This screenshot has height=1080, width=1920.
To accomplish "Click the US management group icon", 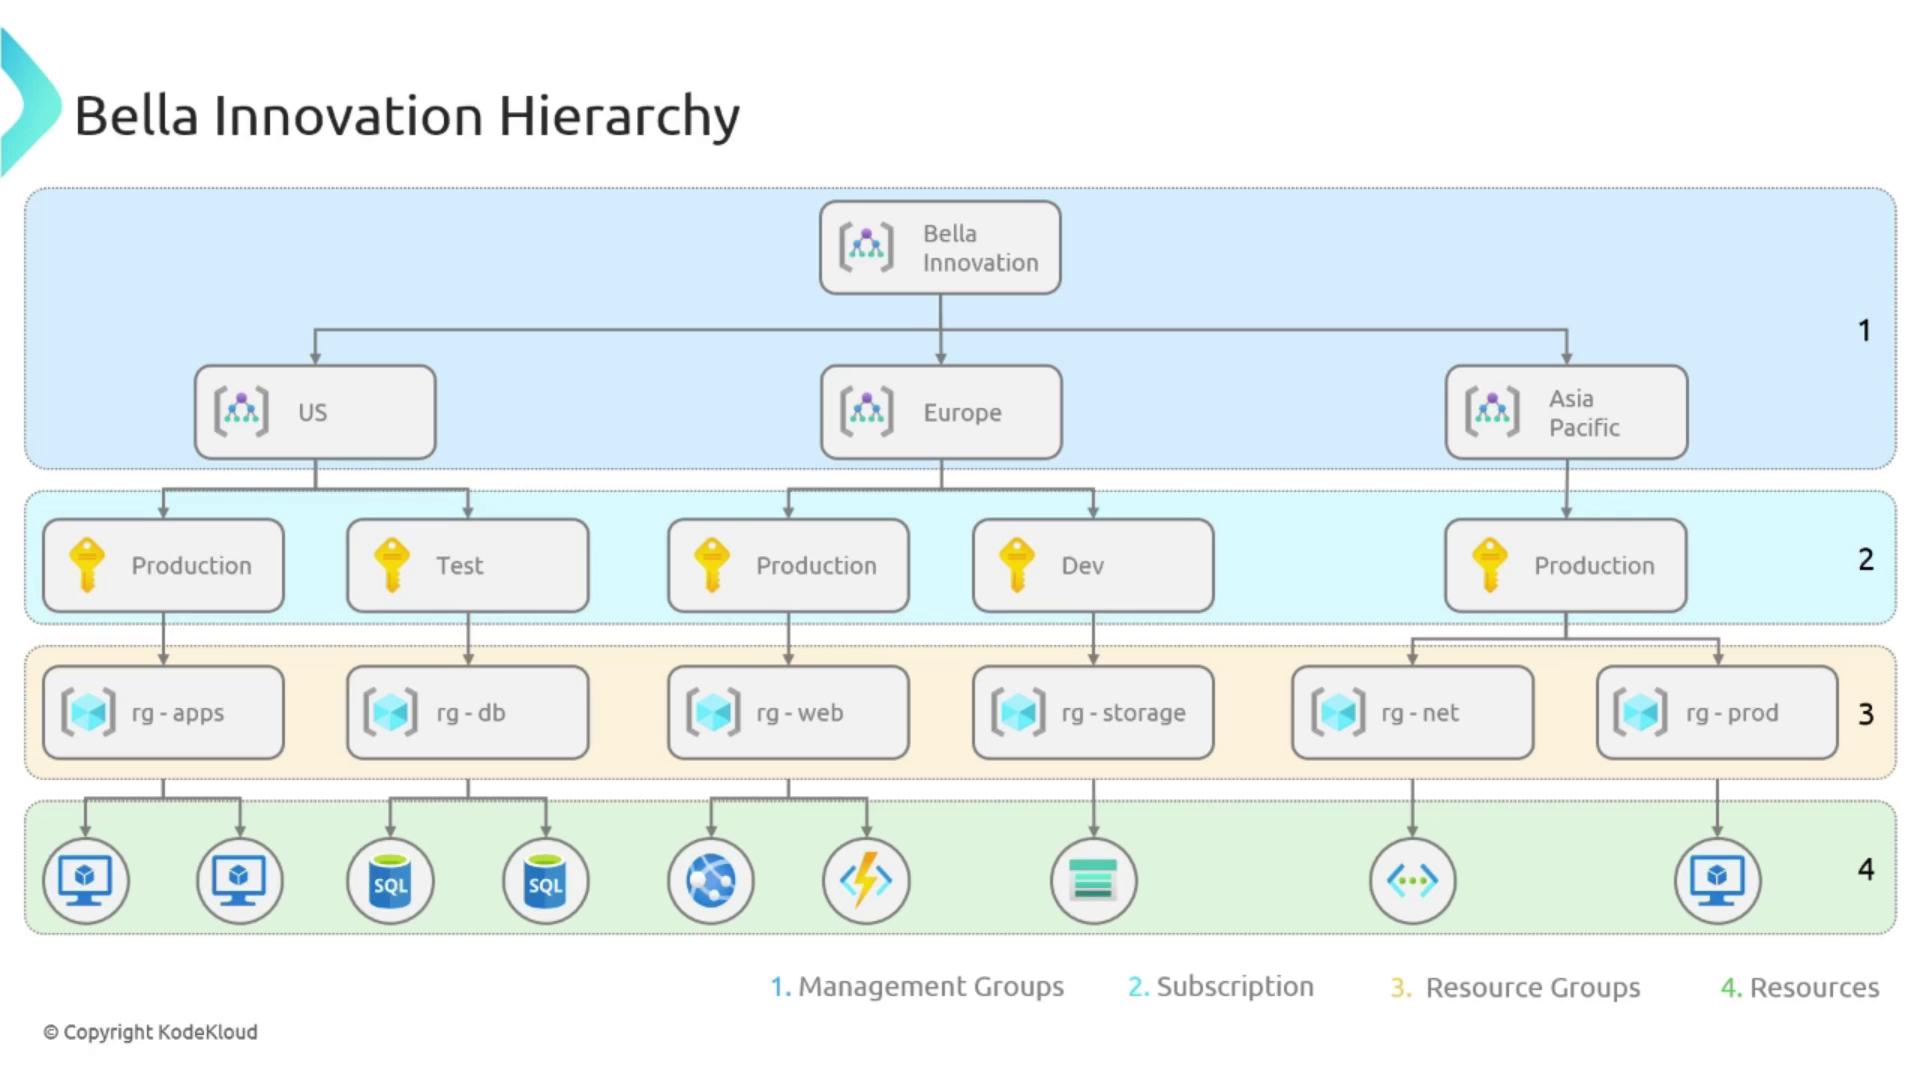I will coord(241,411).
